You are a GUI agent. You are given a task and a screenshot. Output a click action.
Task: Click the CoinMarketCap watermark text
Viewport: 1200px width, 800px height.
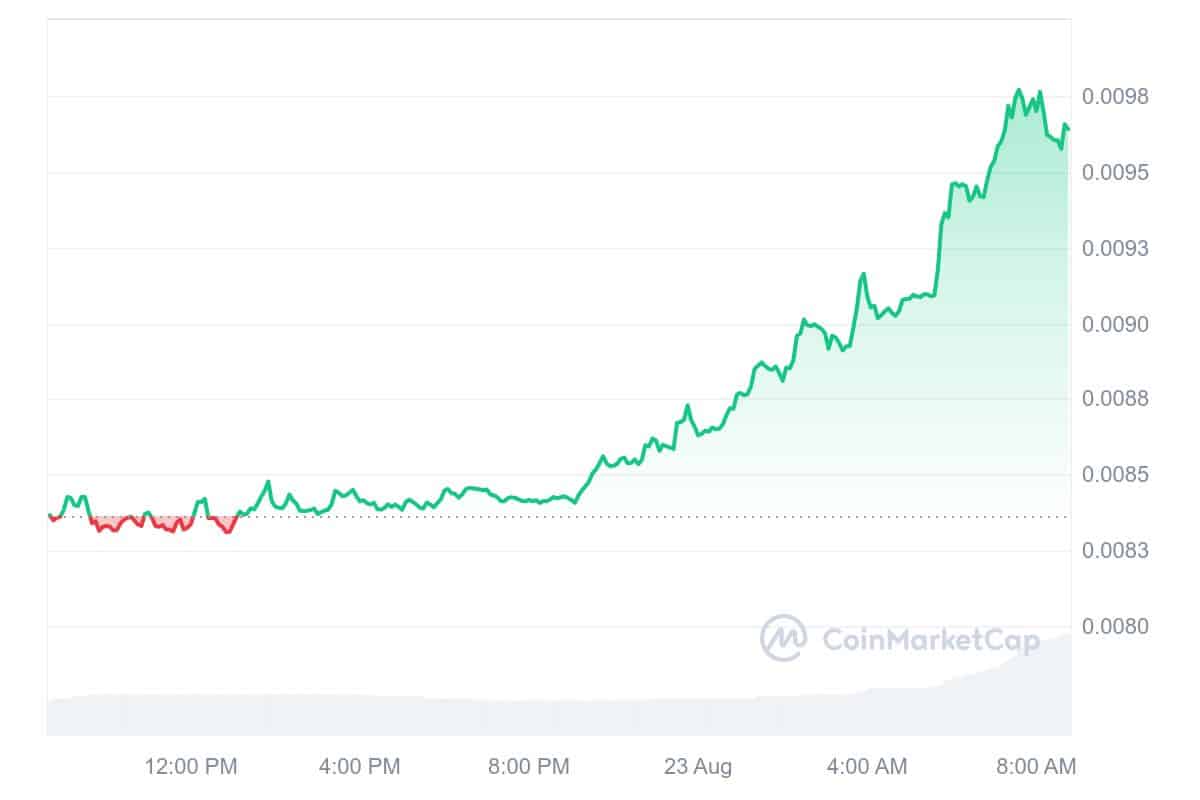(x=930, y=639)
